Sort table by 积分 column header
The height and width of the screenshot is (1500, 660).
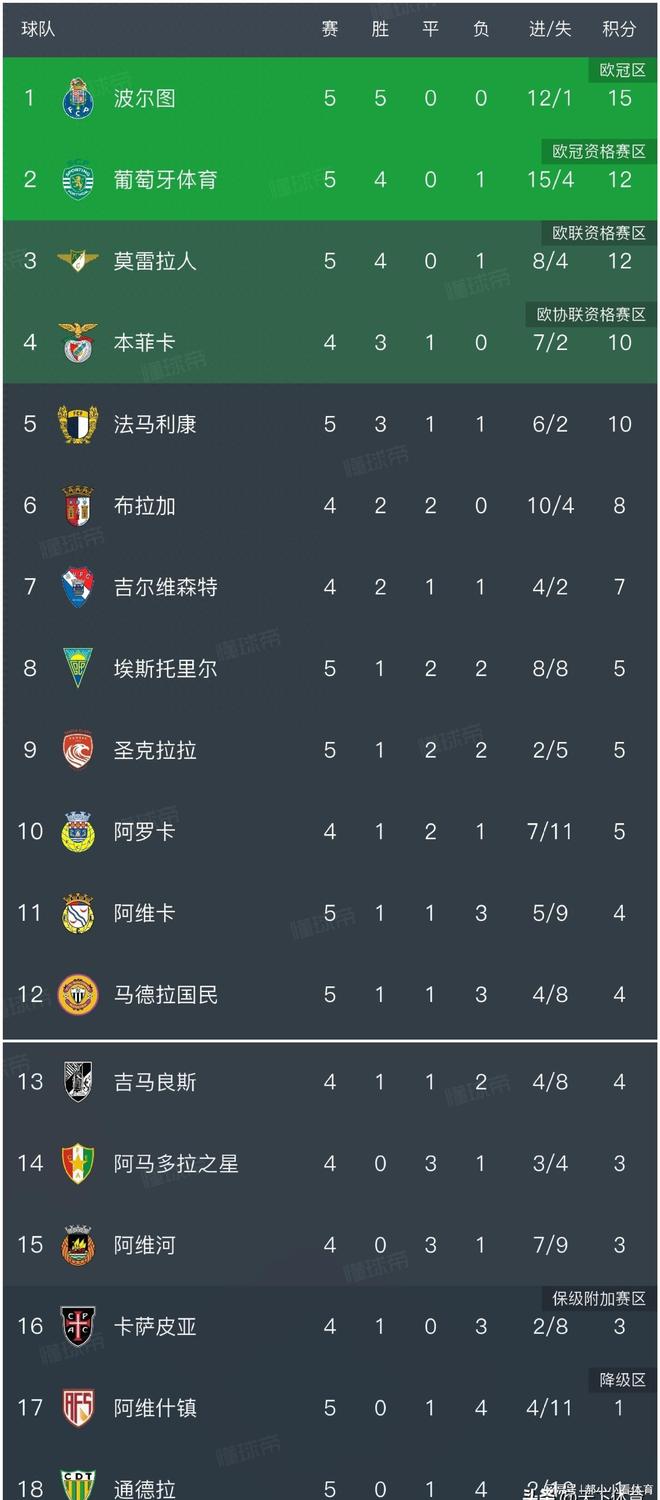click(619, 29)
